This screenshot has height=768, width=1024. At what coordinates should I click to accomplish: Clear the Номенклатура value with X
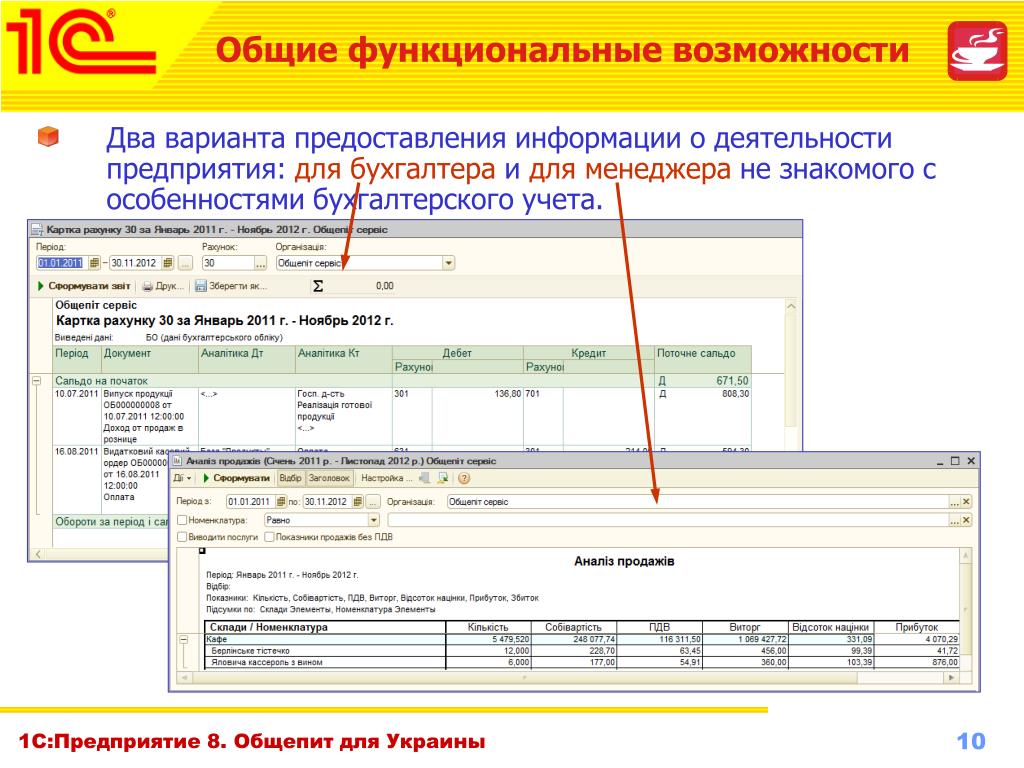(966, 520)
